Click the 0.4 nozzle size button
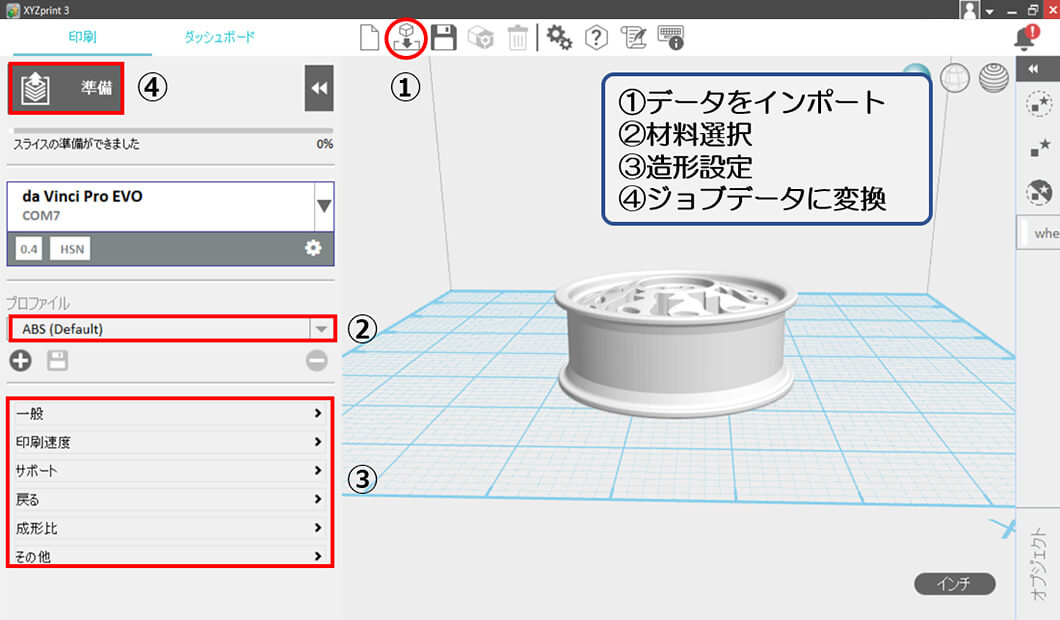This screenshot has height=620, width=1060. coord(29,249)
